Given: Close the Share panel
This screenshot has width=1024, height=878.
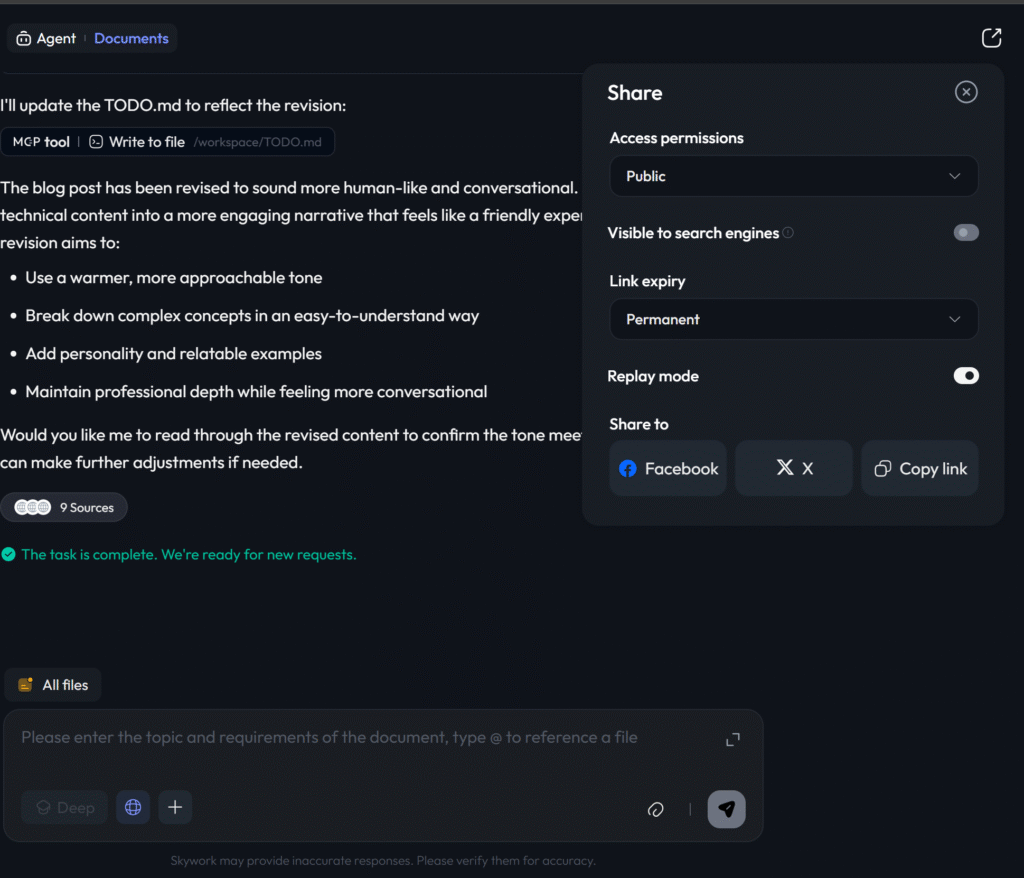Looking at the screenshot, I should 965,92.
